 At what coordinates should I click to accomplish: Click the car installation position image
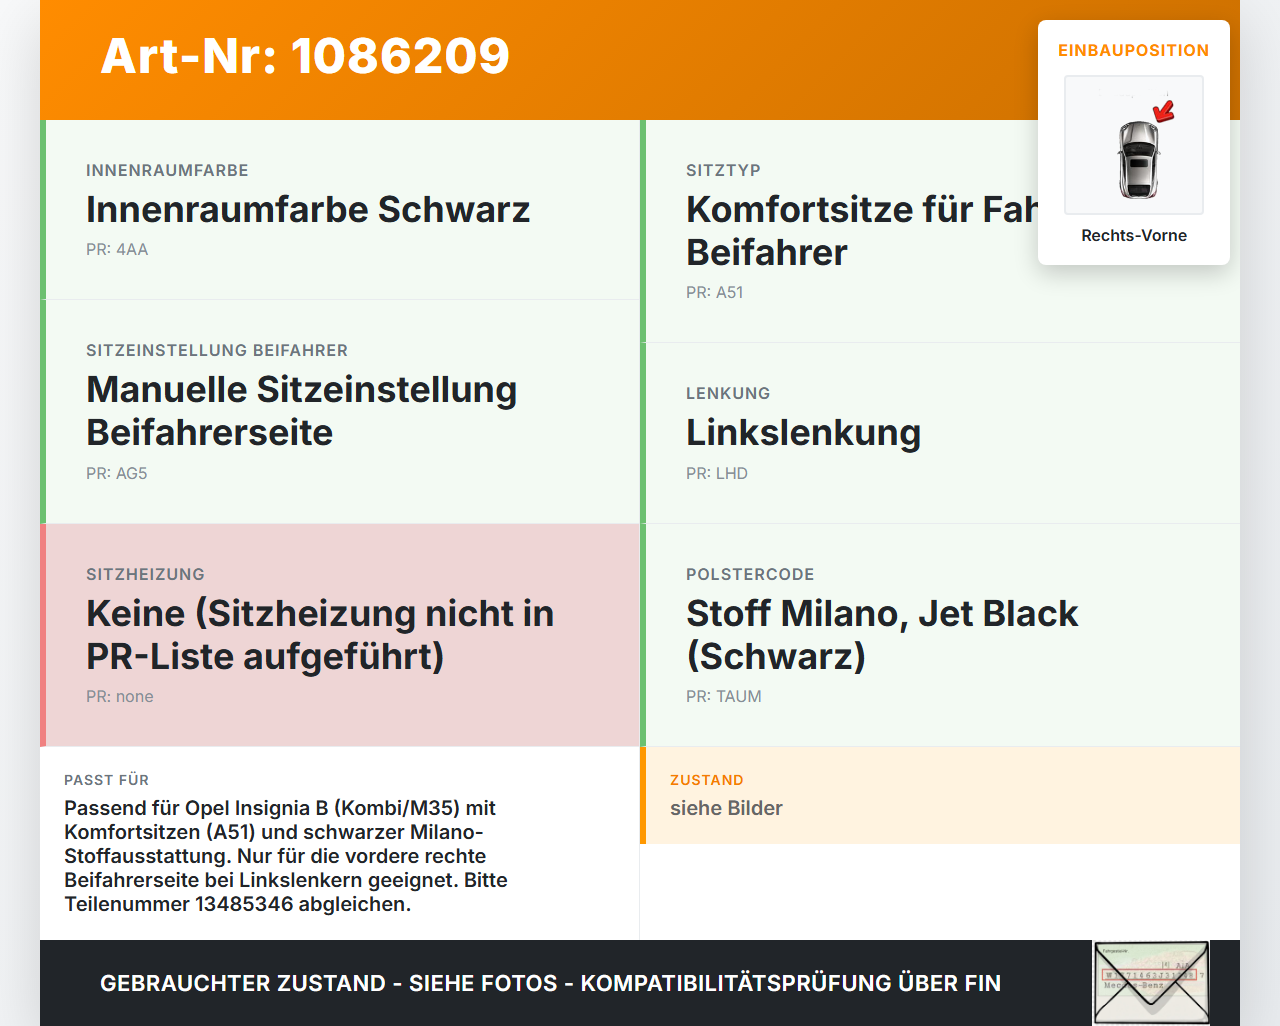[x=1134, y=145]
